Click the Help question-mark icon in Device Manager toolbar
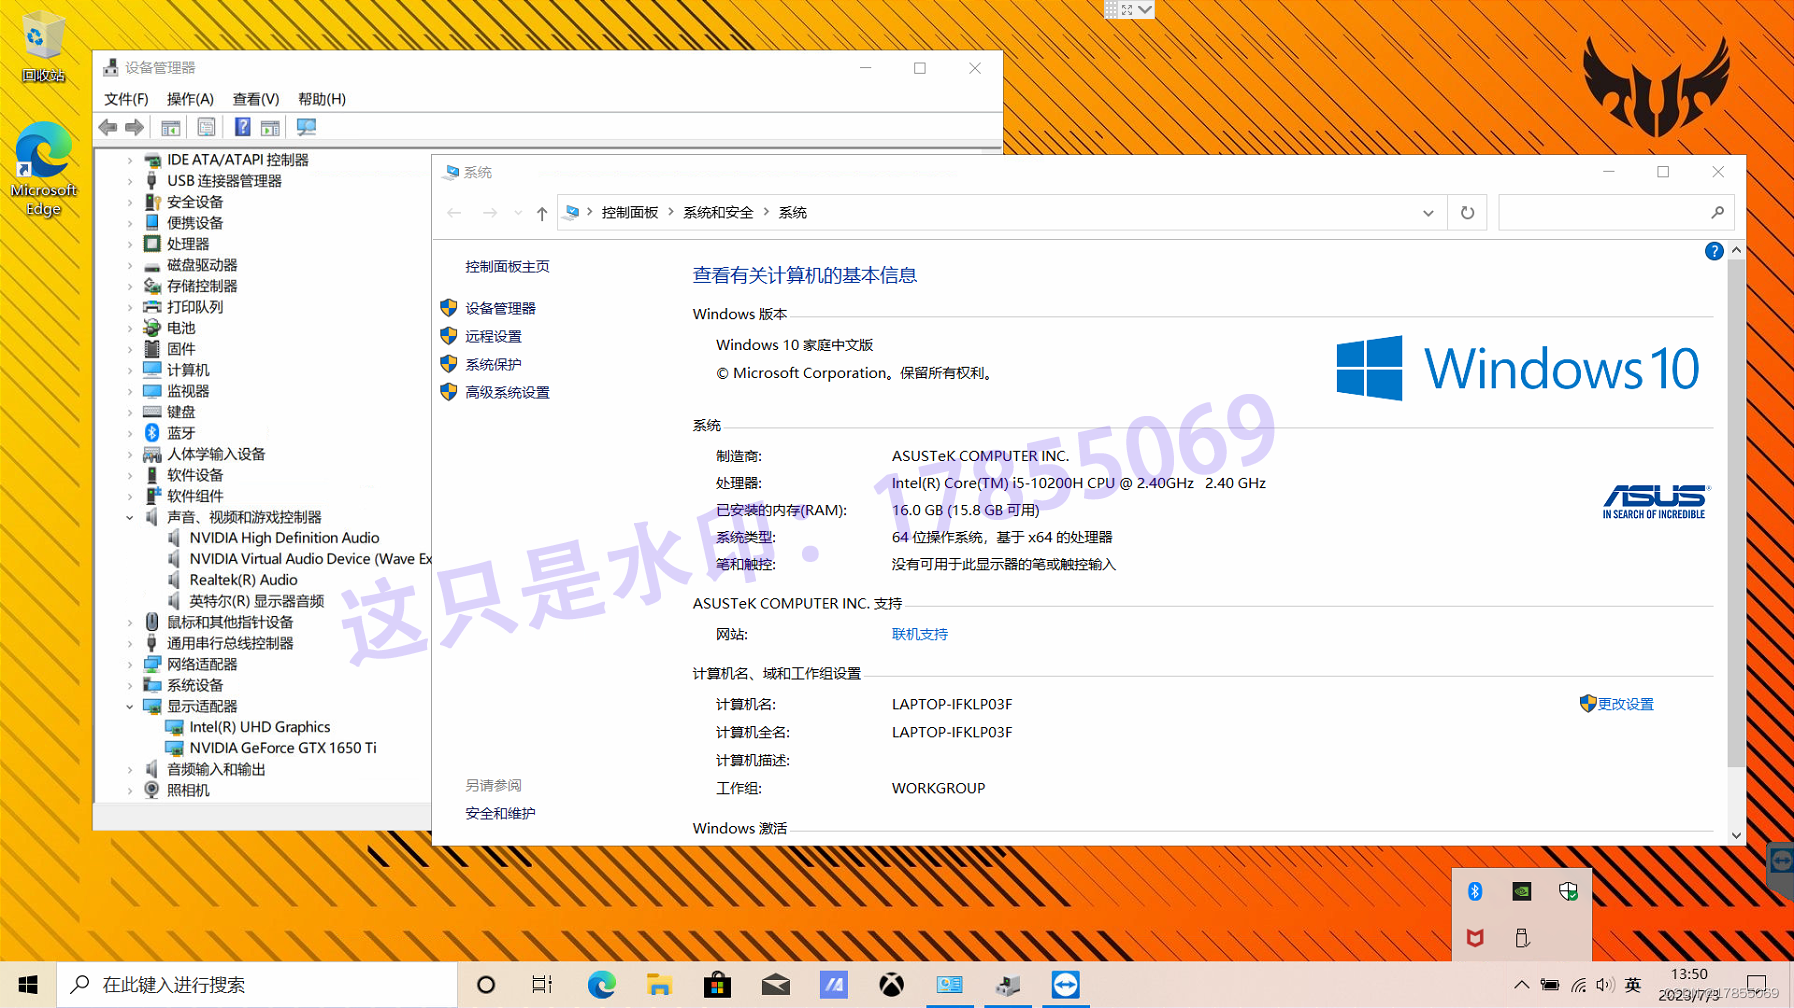The image size is (1794, 1008). [x=242, y=127]
